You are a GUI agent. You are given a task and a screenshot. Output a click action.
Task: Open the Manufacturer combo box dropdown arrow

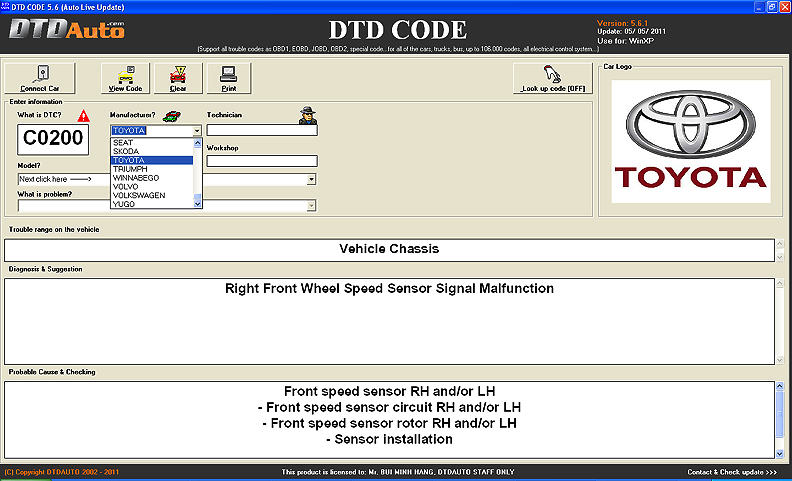pyautogui.click(x=197, y=131)
